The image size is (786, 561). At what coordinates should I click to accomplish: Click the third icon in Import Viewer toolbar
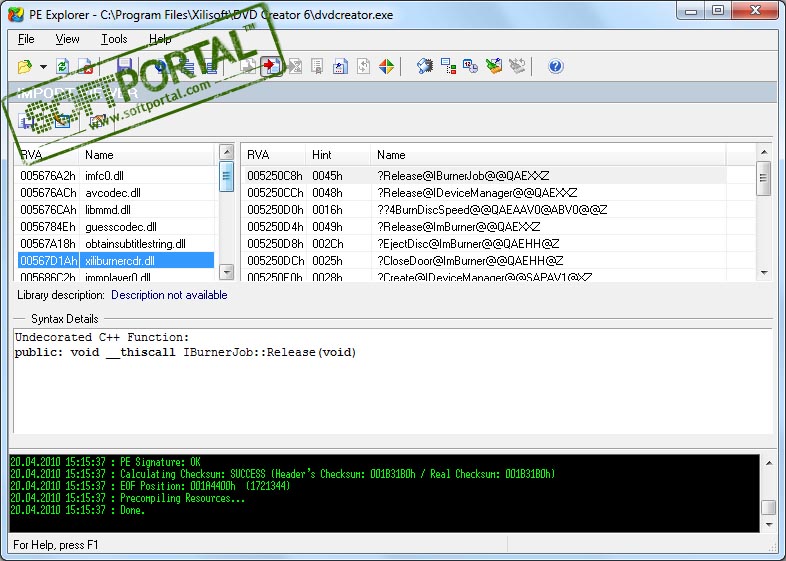tap(97, 120)
